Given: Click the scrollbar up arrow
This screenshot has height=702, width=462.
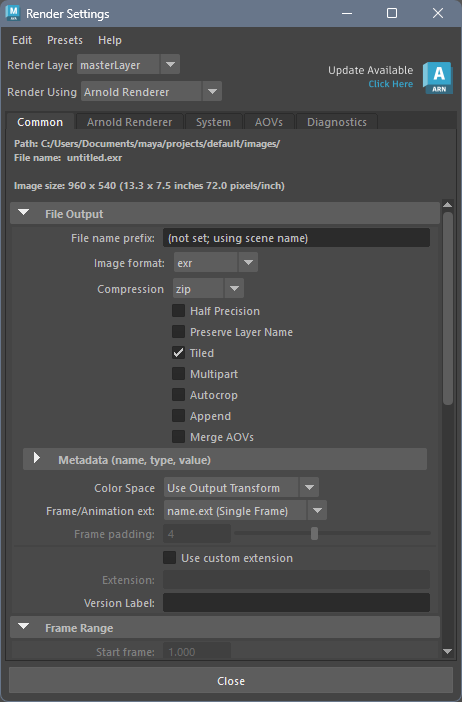Looking at the screenshot, I should pos(447,205).
